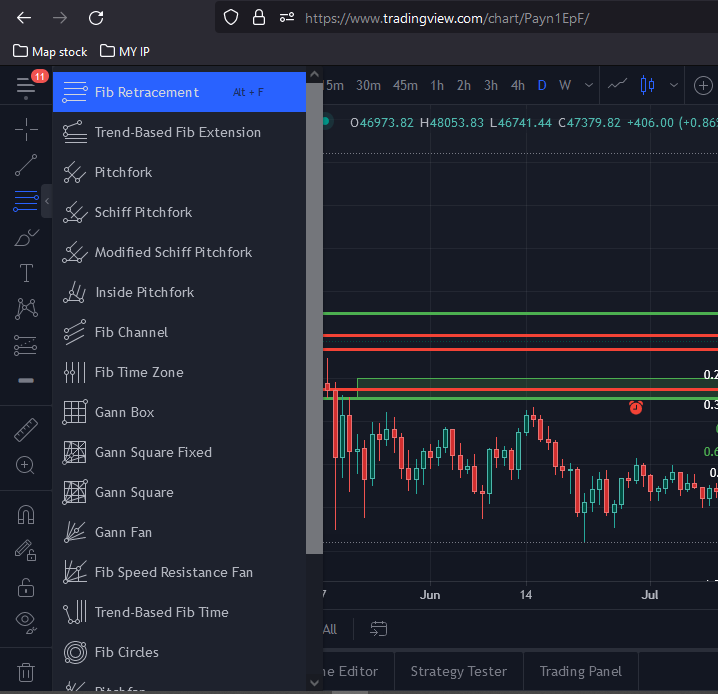The width and height of the screenshot is (718, 694).
Task: Select the XABCD patterns tool
Action: [26, 309]
